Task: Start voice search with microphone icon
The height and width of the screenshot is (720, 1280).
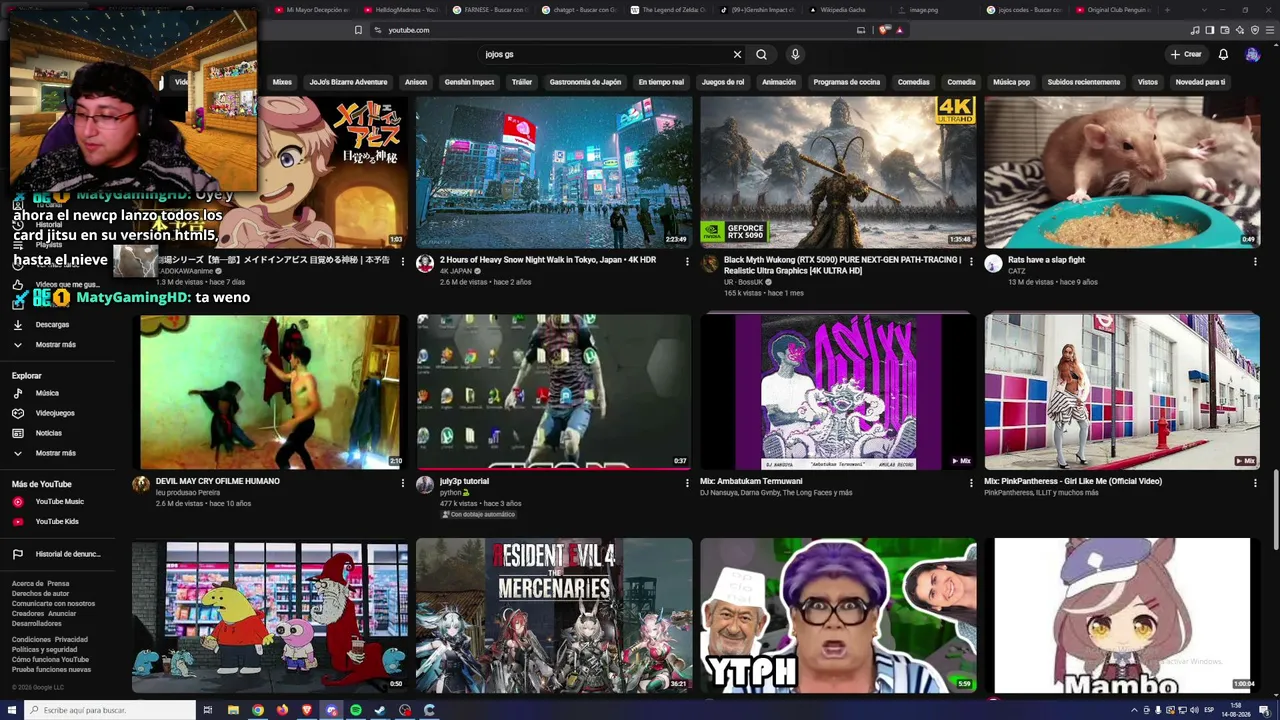Action: point(795,54)
